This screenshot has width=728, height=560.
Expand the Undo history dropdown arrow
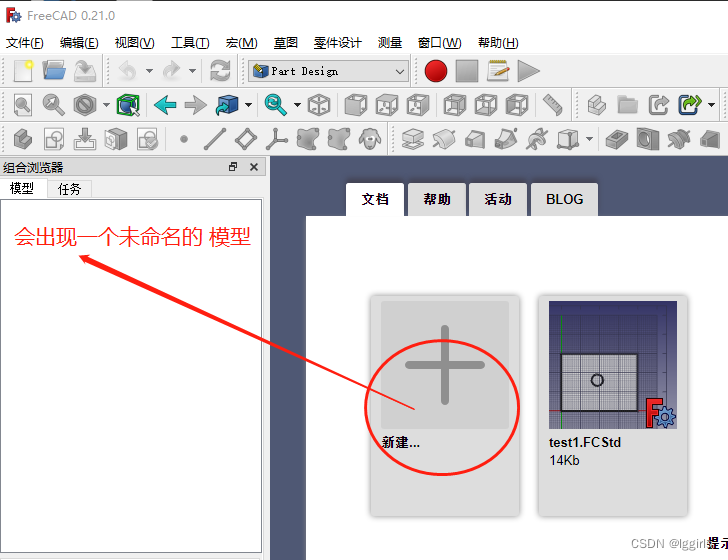pyautogui.click(x=149, y=71)
